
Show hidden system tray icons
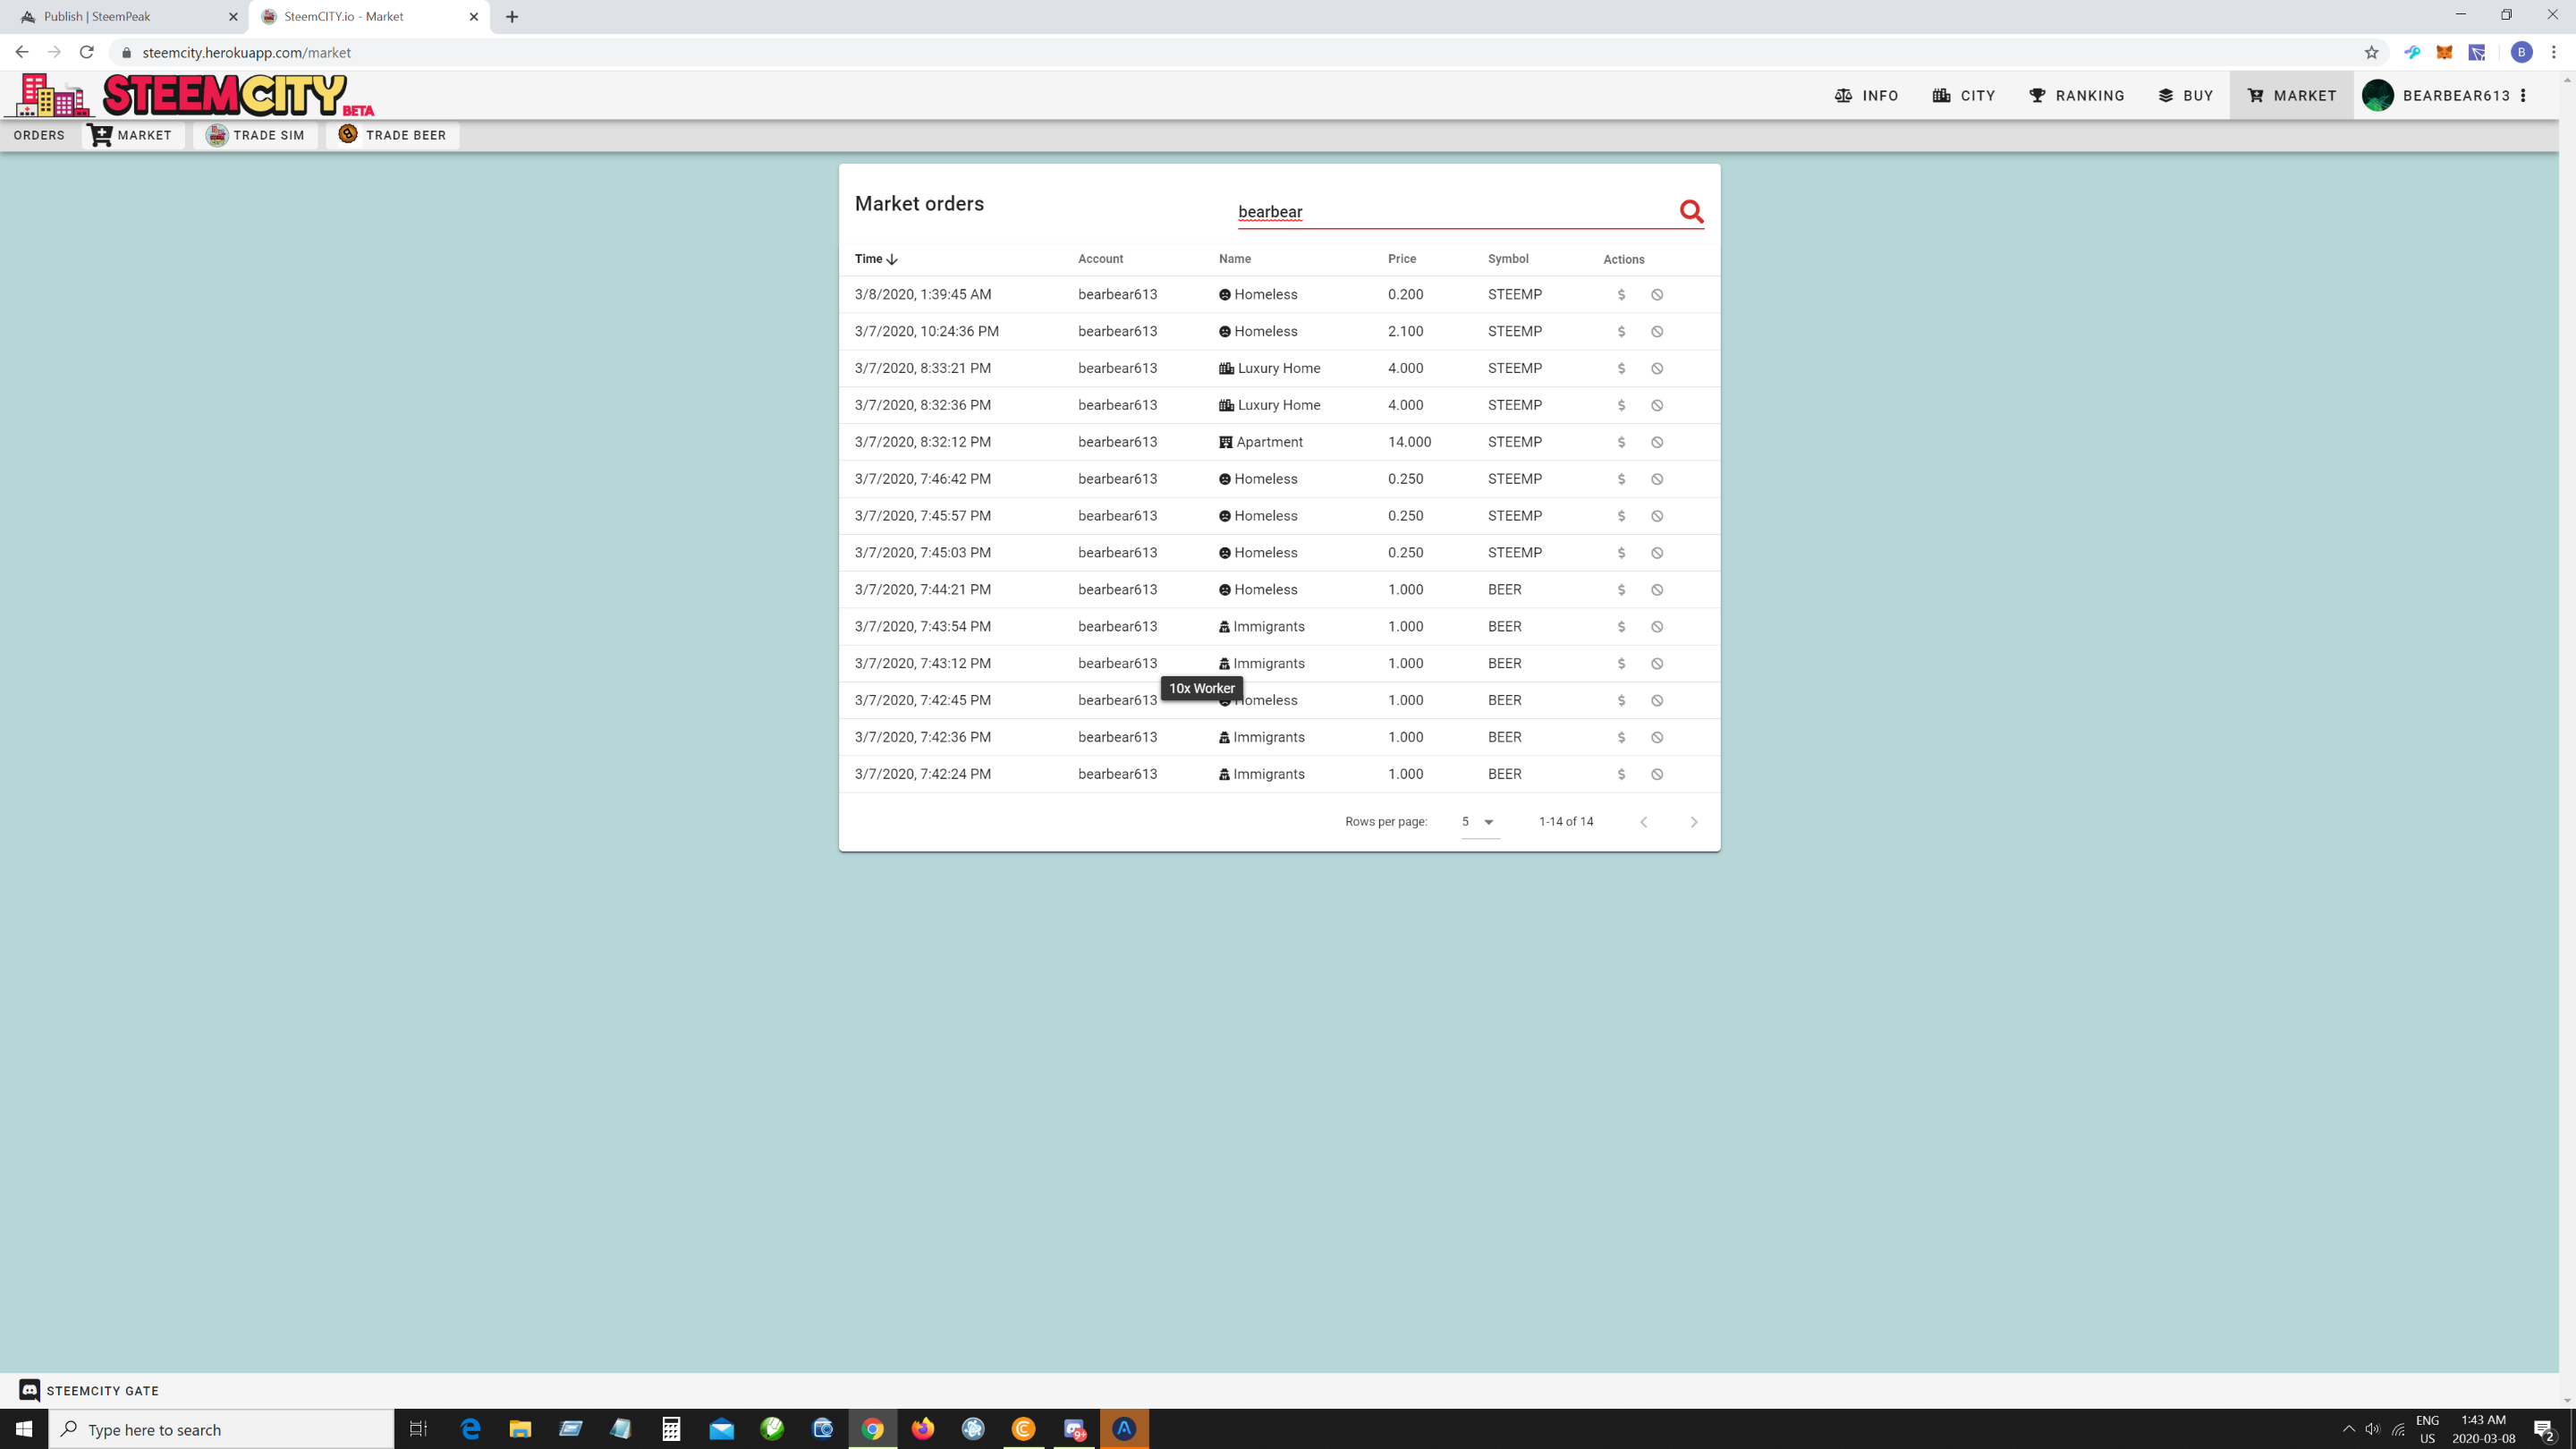click(2348, 1429)
